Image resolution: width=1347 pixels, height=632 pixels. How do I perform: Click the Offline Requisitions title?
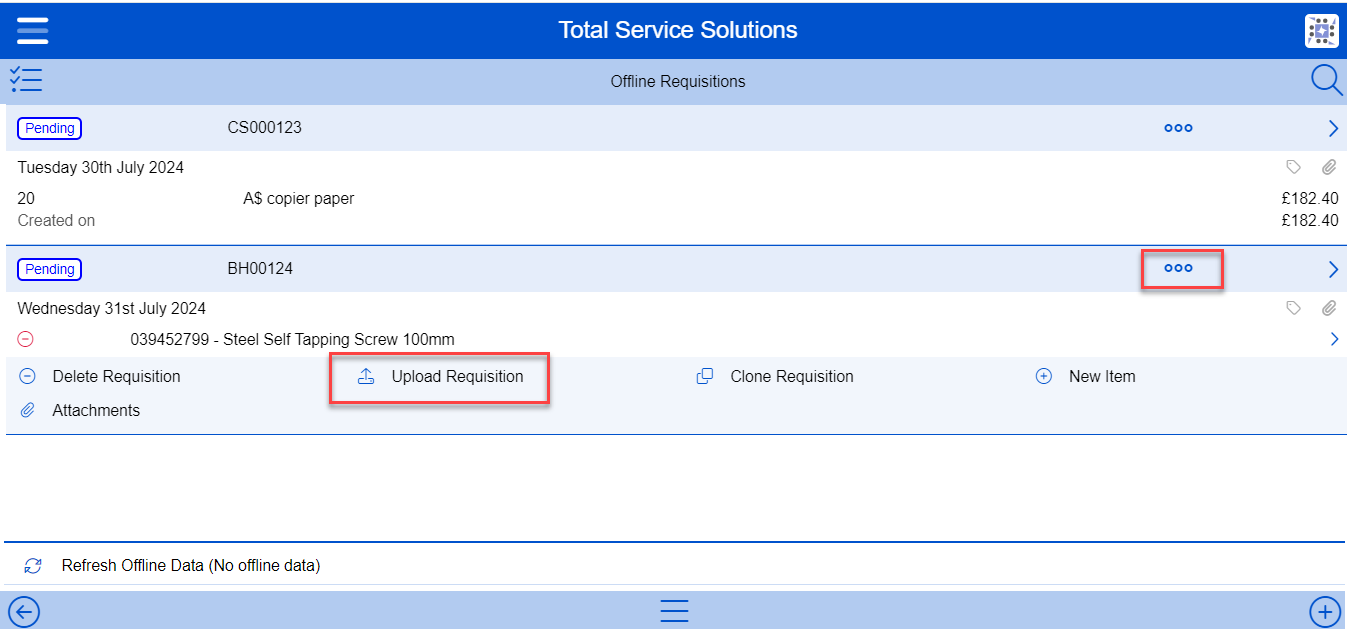pos(678,82)
